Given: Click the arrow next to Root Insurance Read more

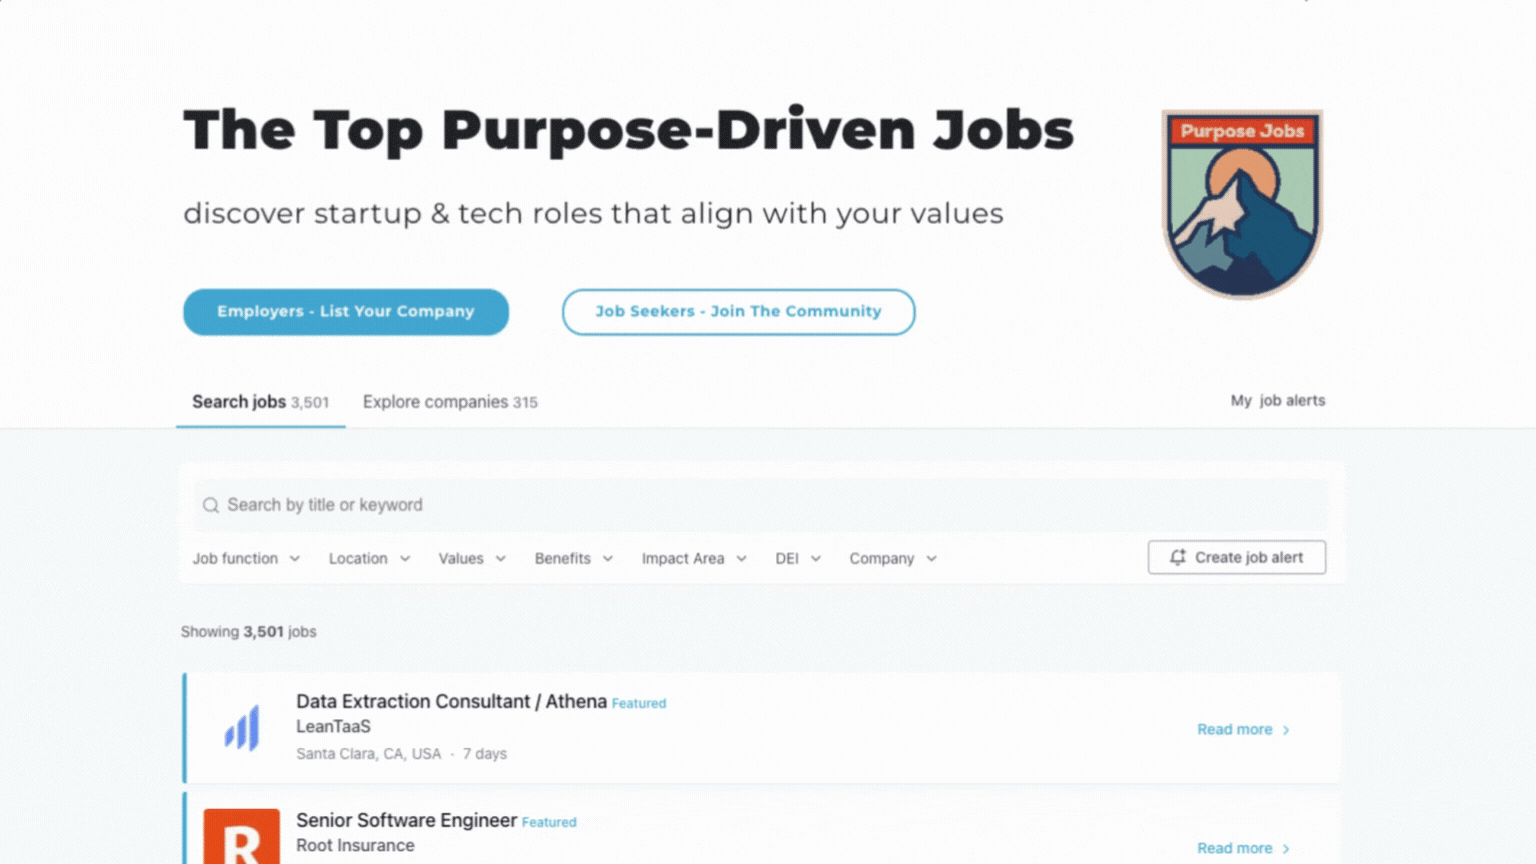Looking at the screenshot, I should [x=1286, y=849].
